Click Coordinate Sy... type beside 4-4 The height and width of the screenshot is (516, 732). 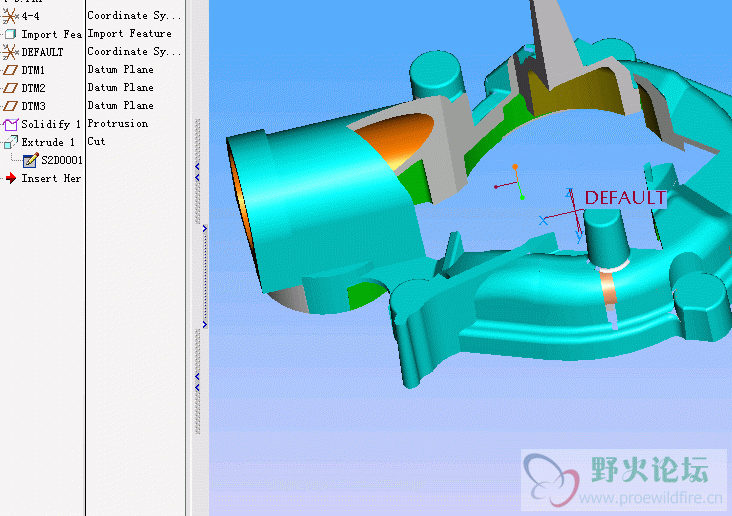(134, 16)
